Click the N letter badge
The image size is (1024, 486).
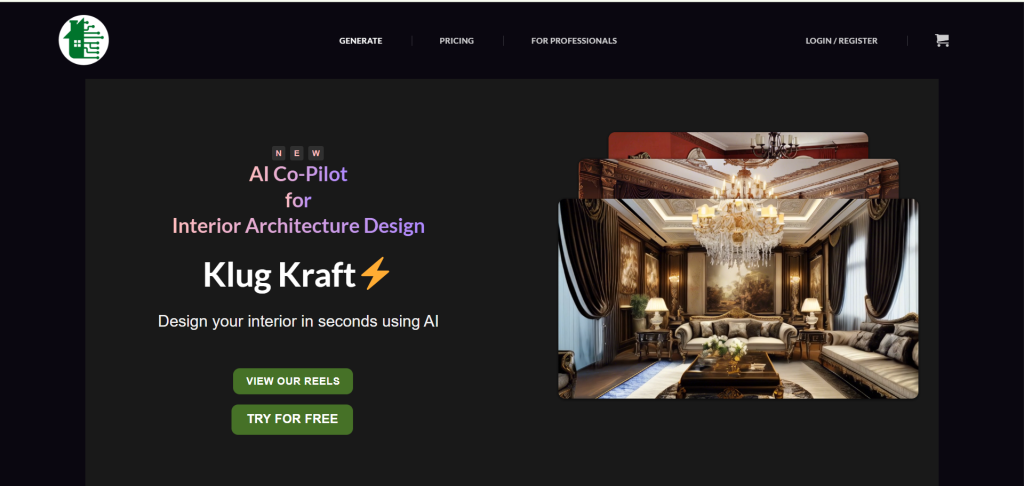coord(279,154)
